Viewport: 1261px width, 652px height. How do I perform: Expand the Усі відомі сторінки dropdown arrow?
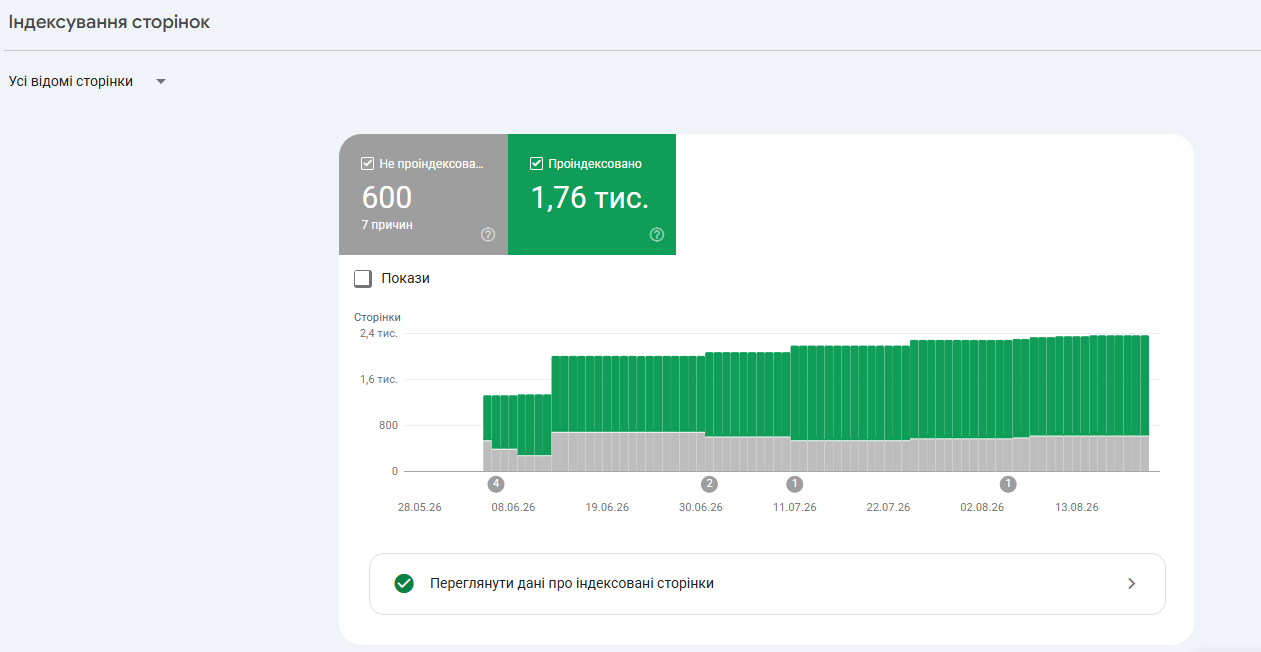click(x=161, y=81)
